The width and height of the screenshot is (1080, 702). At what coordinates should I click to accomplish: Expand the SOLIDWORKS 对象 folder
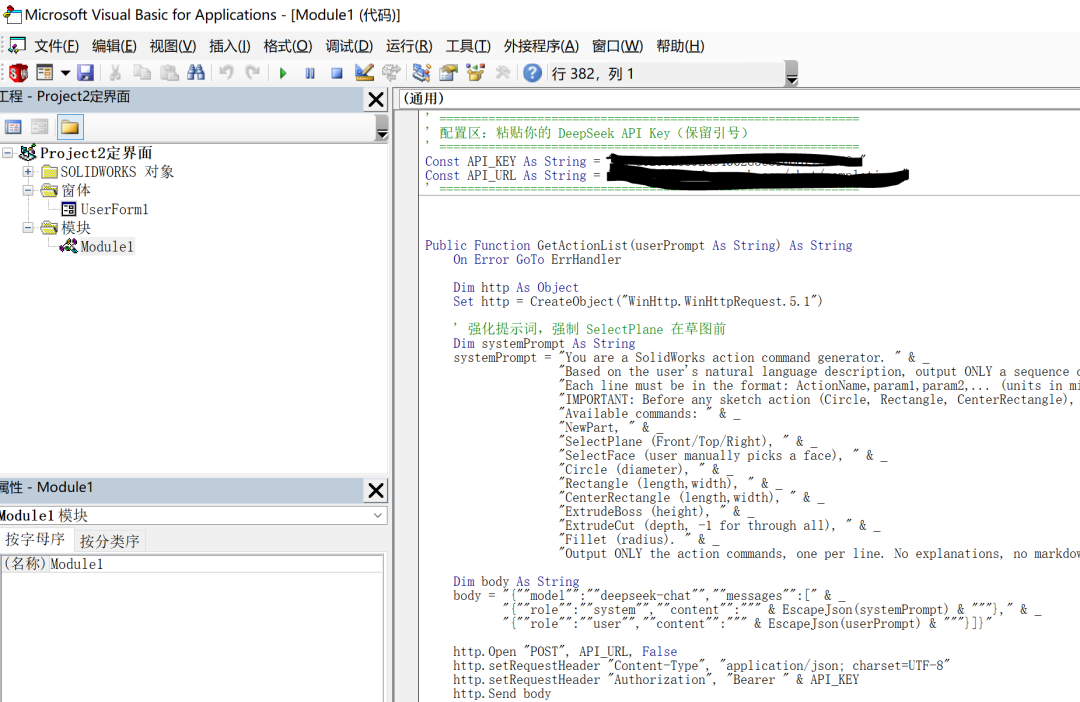pyautogui.click(x=28, y=172)
